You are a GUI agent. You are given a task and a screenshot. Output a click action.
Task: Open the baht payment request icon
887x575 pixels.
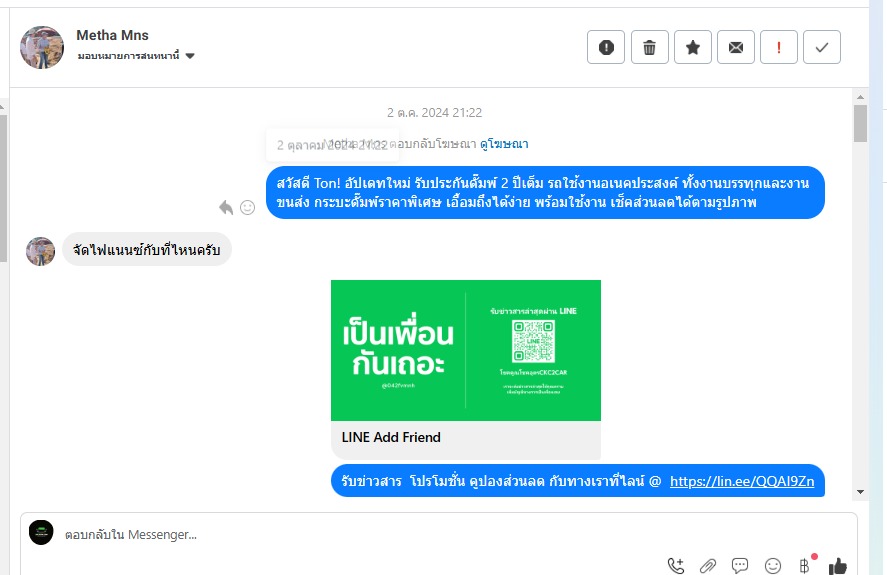click(805, 565)
